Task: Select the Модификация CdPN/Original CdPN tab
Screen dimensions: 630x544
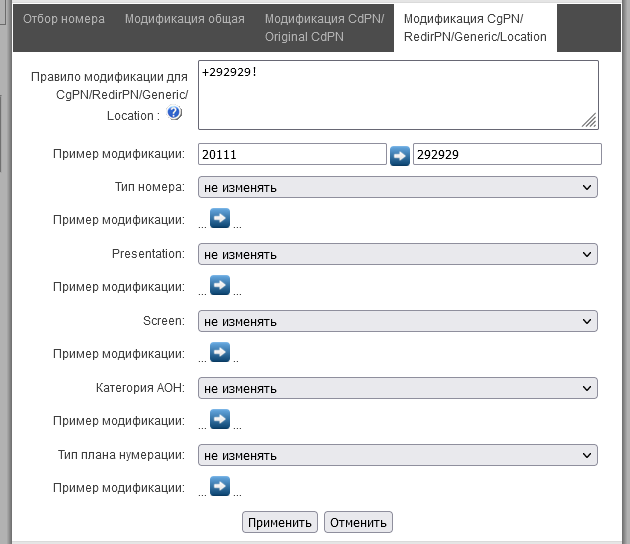Action: click(324, 28)
